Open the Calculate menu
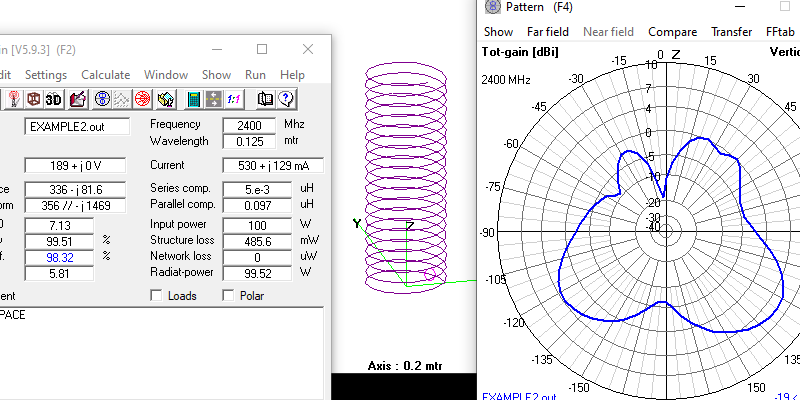 [x=105, y=75]
